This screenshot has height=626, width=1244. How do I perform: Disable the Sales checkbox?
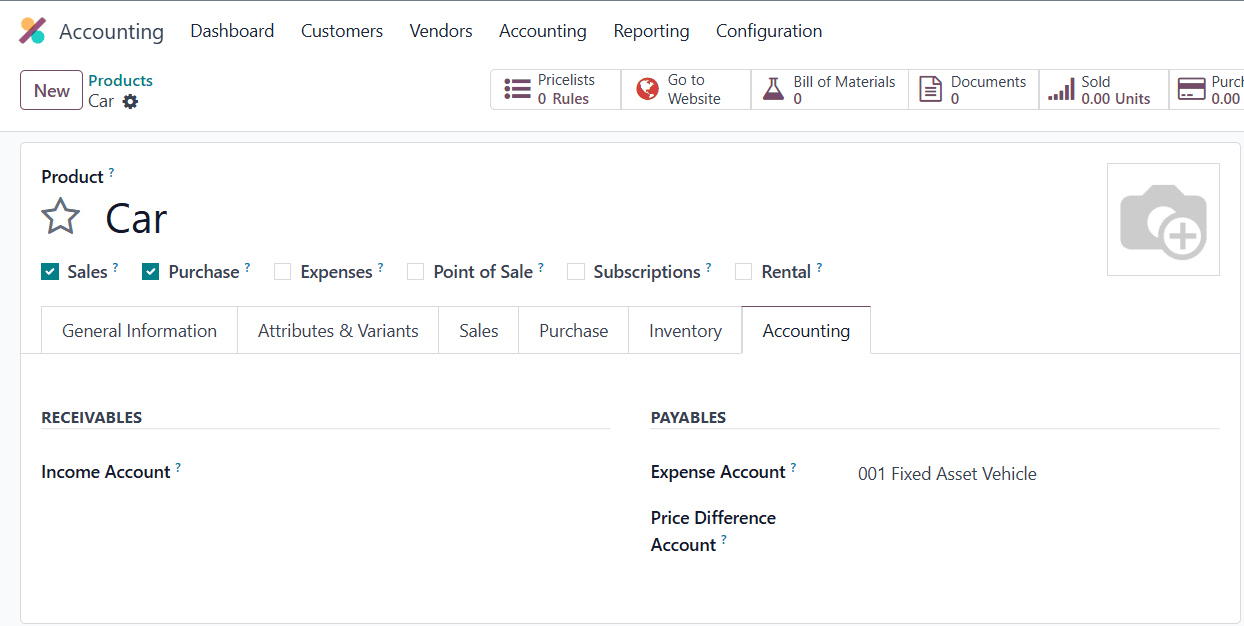click(50, 271)
